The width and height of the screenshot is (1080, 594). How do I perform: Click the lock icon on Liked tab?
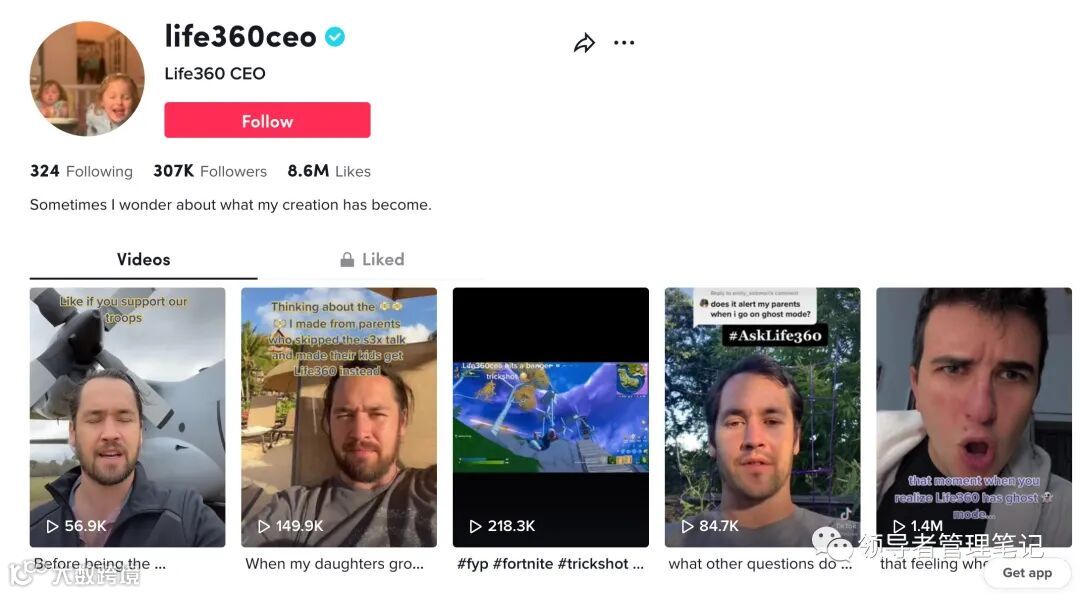tap(347, 260)
